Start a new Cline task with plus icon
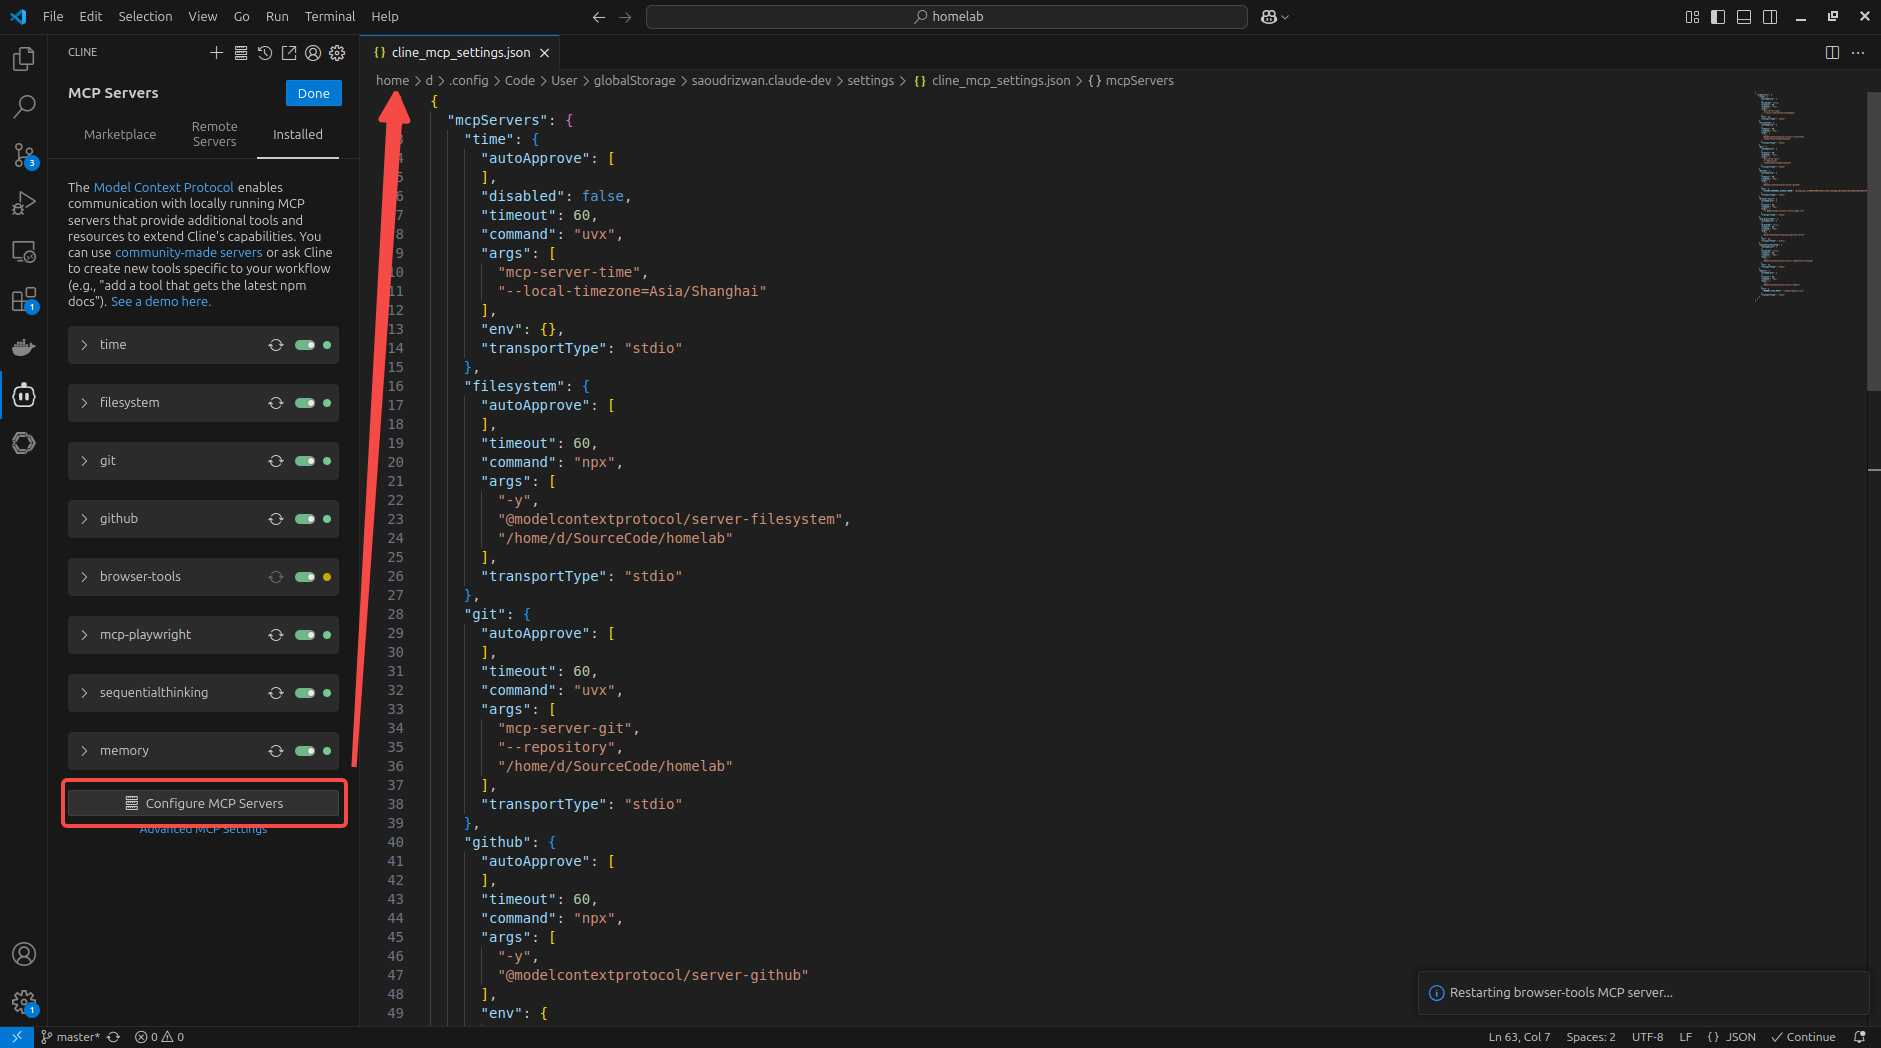This screenshot has height=1048, width=1881. [216, 52]
